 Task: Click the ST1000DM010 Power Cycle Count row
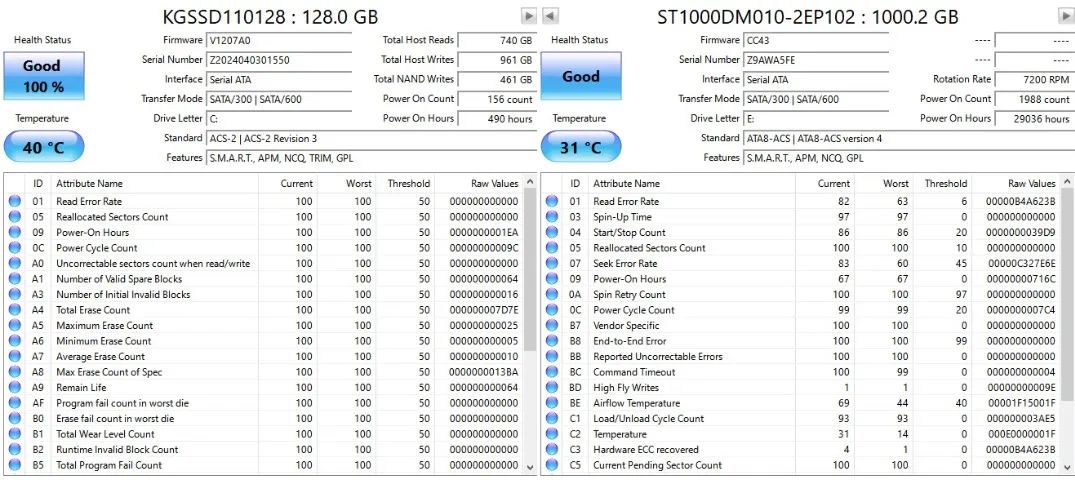click(x=801, y=310)
